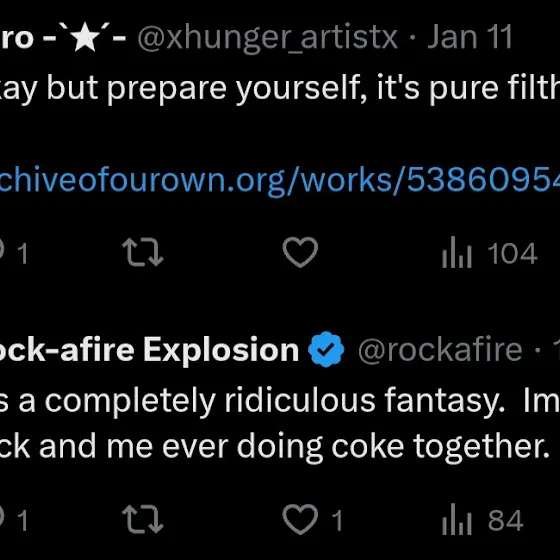The image size is (560, 560).
Task: Click the Jan 11 tweet timestamp
Action: 470,36
